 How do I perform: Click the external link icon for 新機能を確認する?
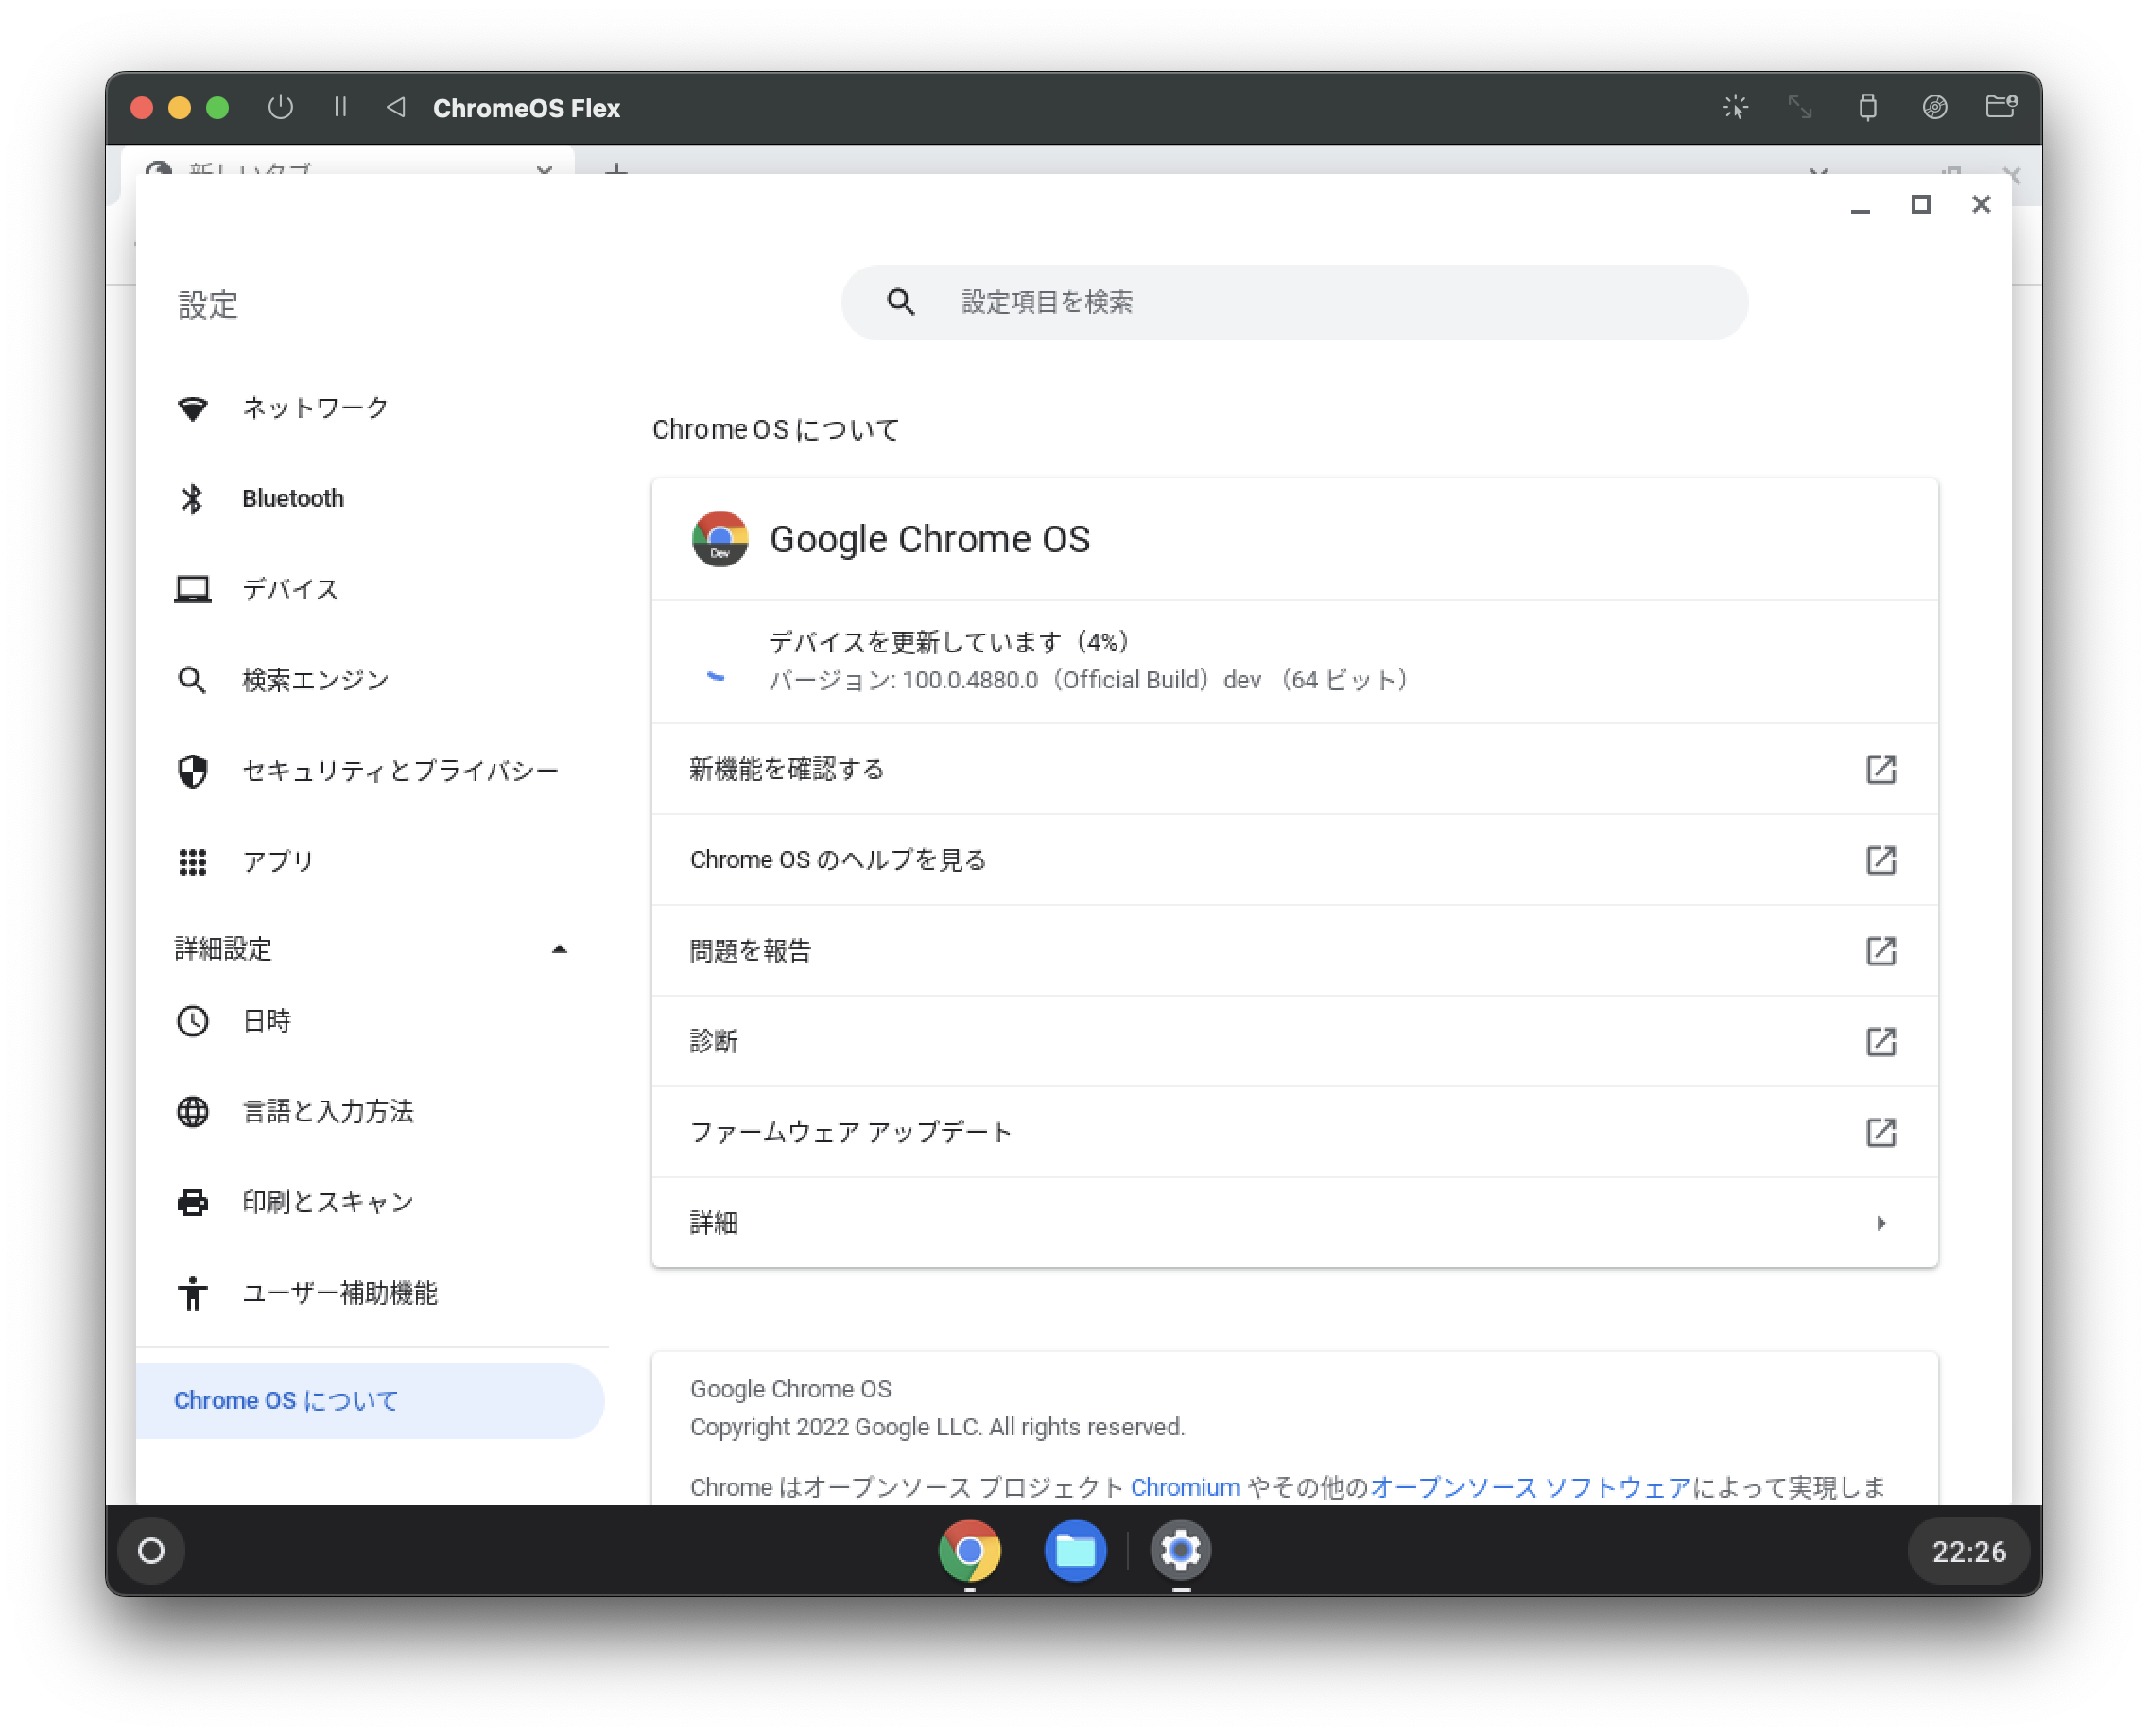1881,769
